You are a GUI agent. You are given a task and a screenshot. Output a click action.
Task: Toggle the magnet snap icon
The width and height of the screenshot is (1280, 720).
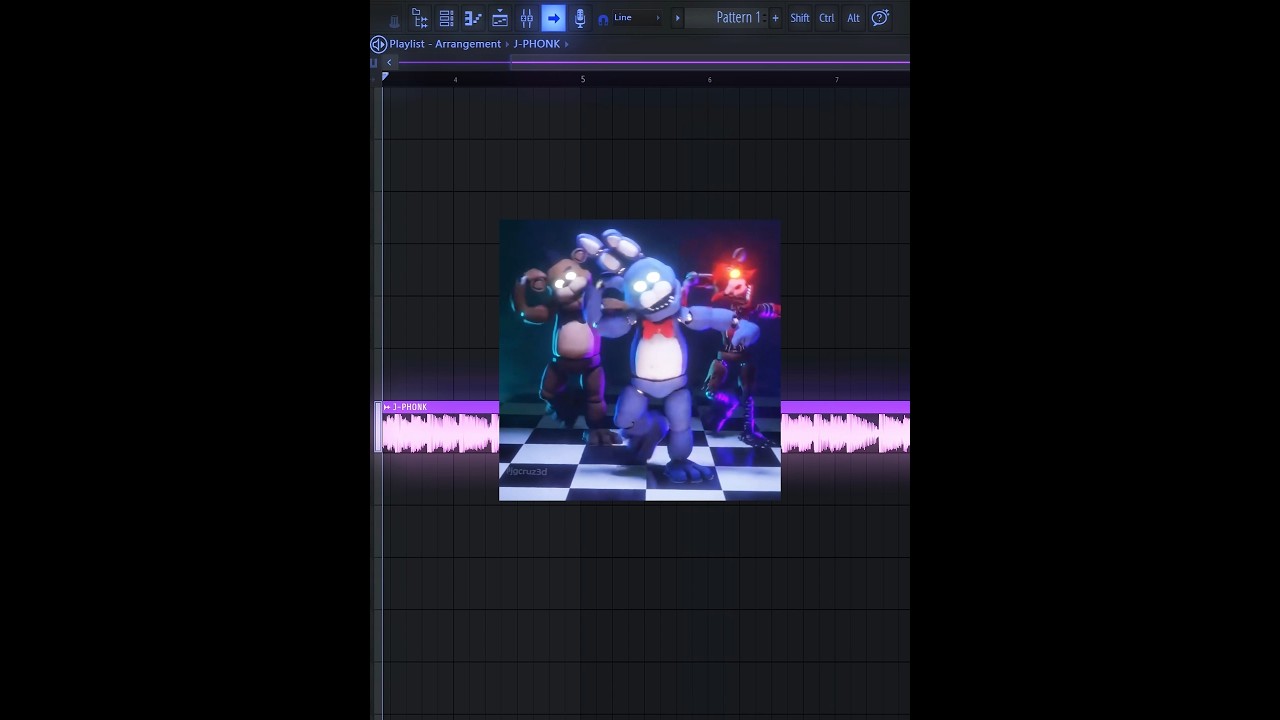coord(603,19)
